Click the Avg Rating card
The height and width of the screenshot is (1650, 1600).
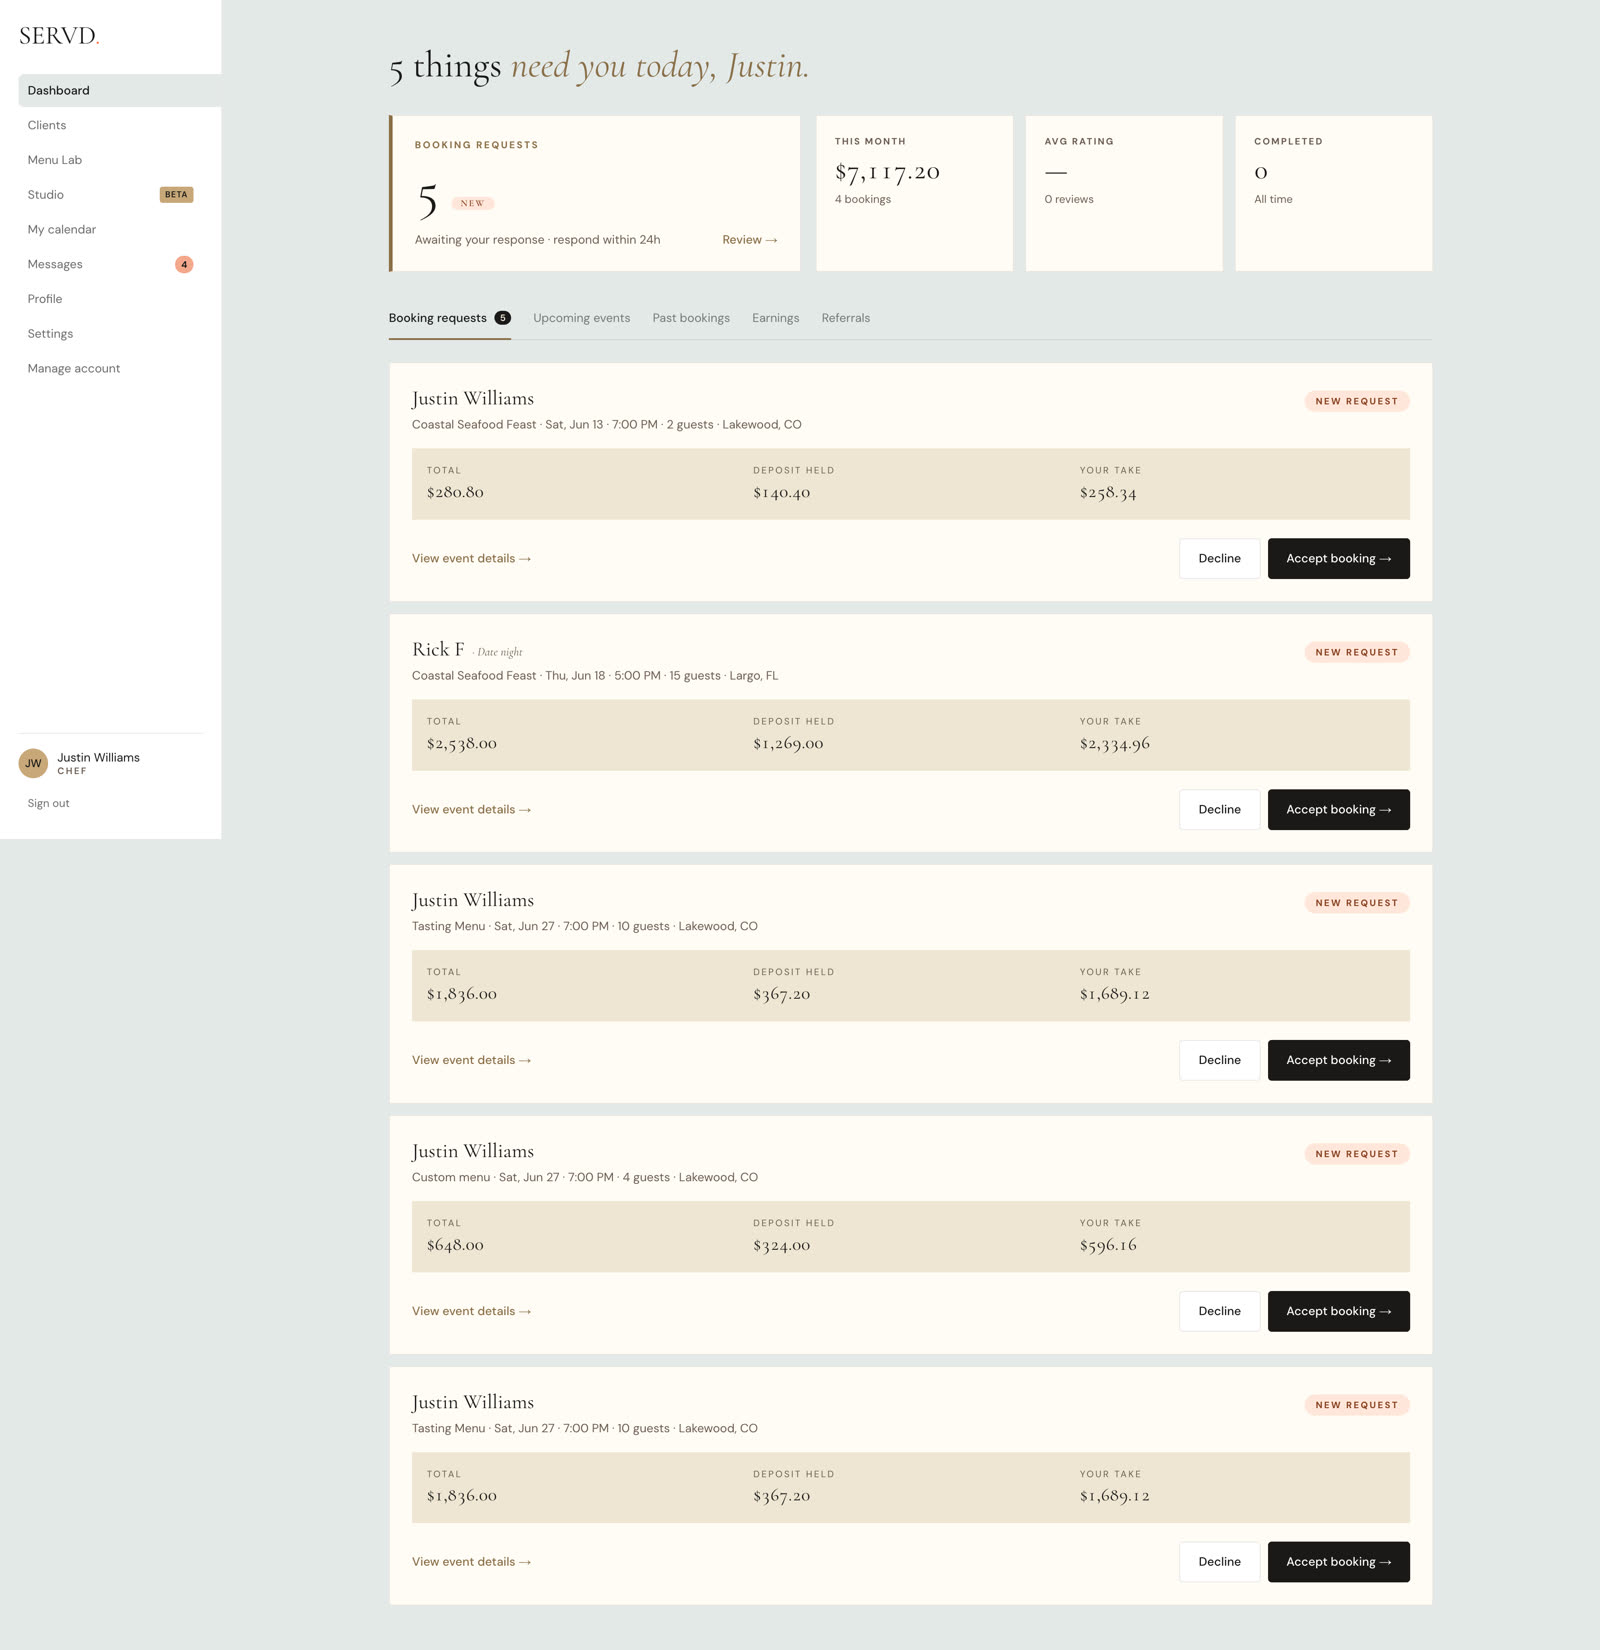(x=1124, y=193)
